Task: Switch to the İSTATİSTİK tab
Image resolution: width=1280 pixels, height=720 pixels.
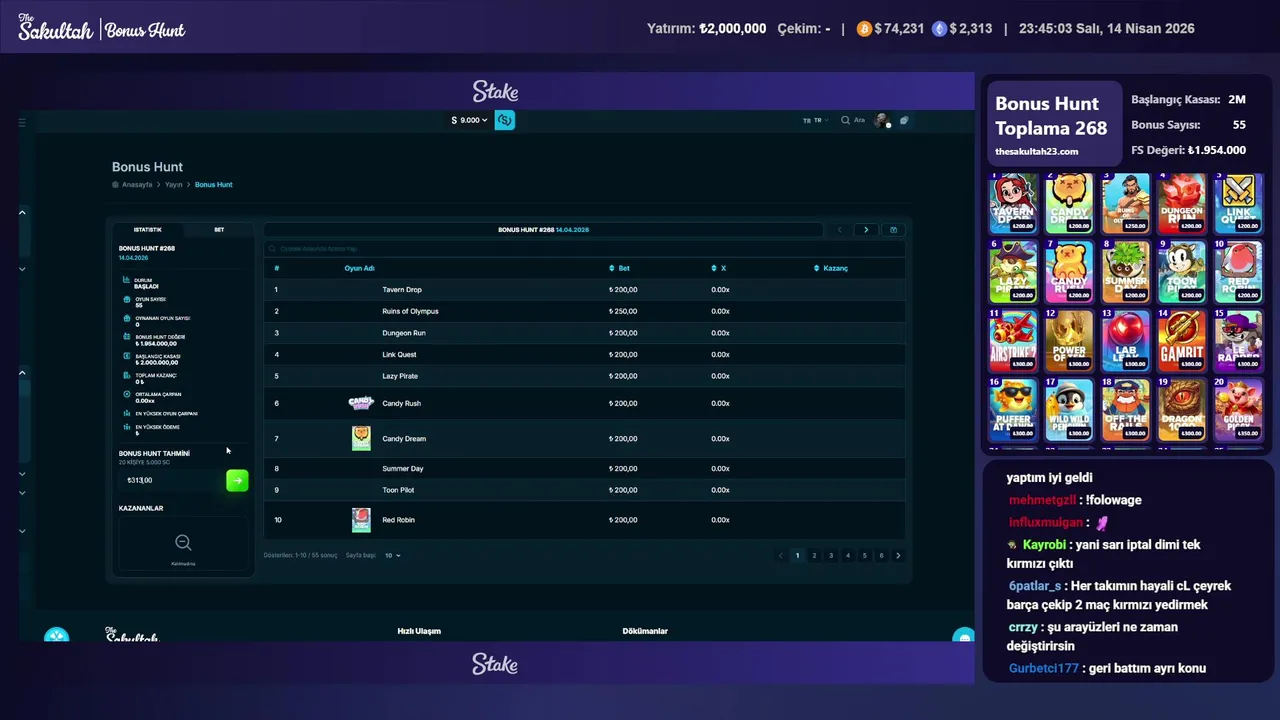Action: [x=148, y=230]
